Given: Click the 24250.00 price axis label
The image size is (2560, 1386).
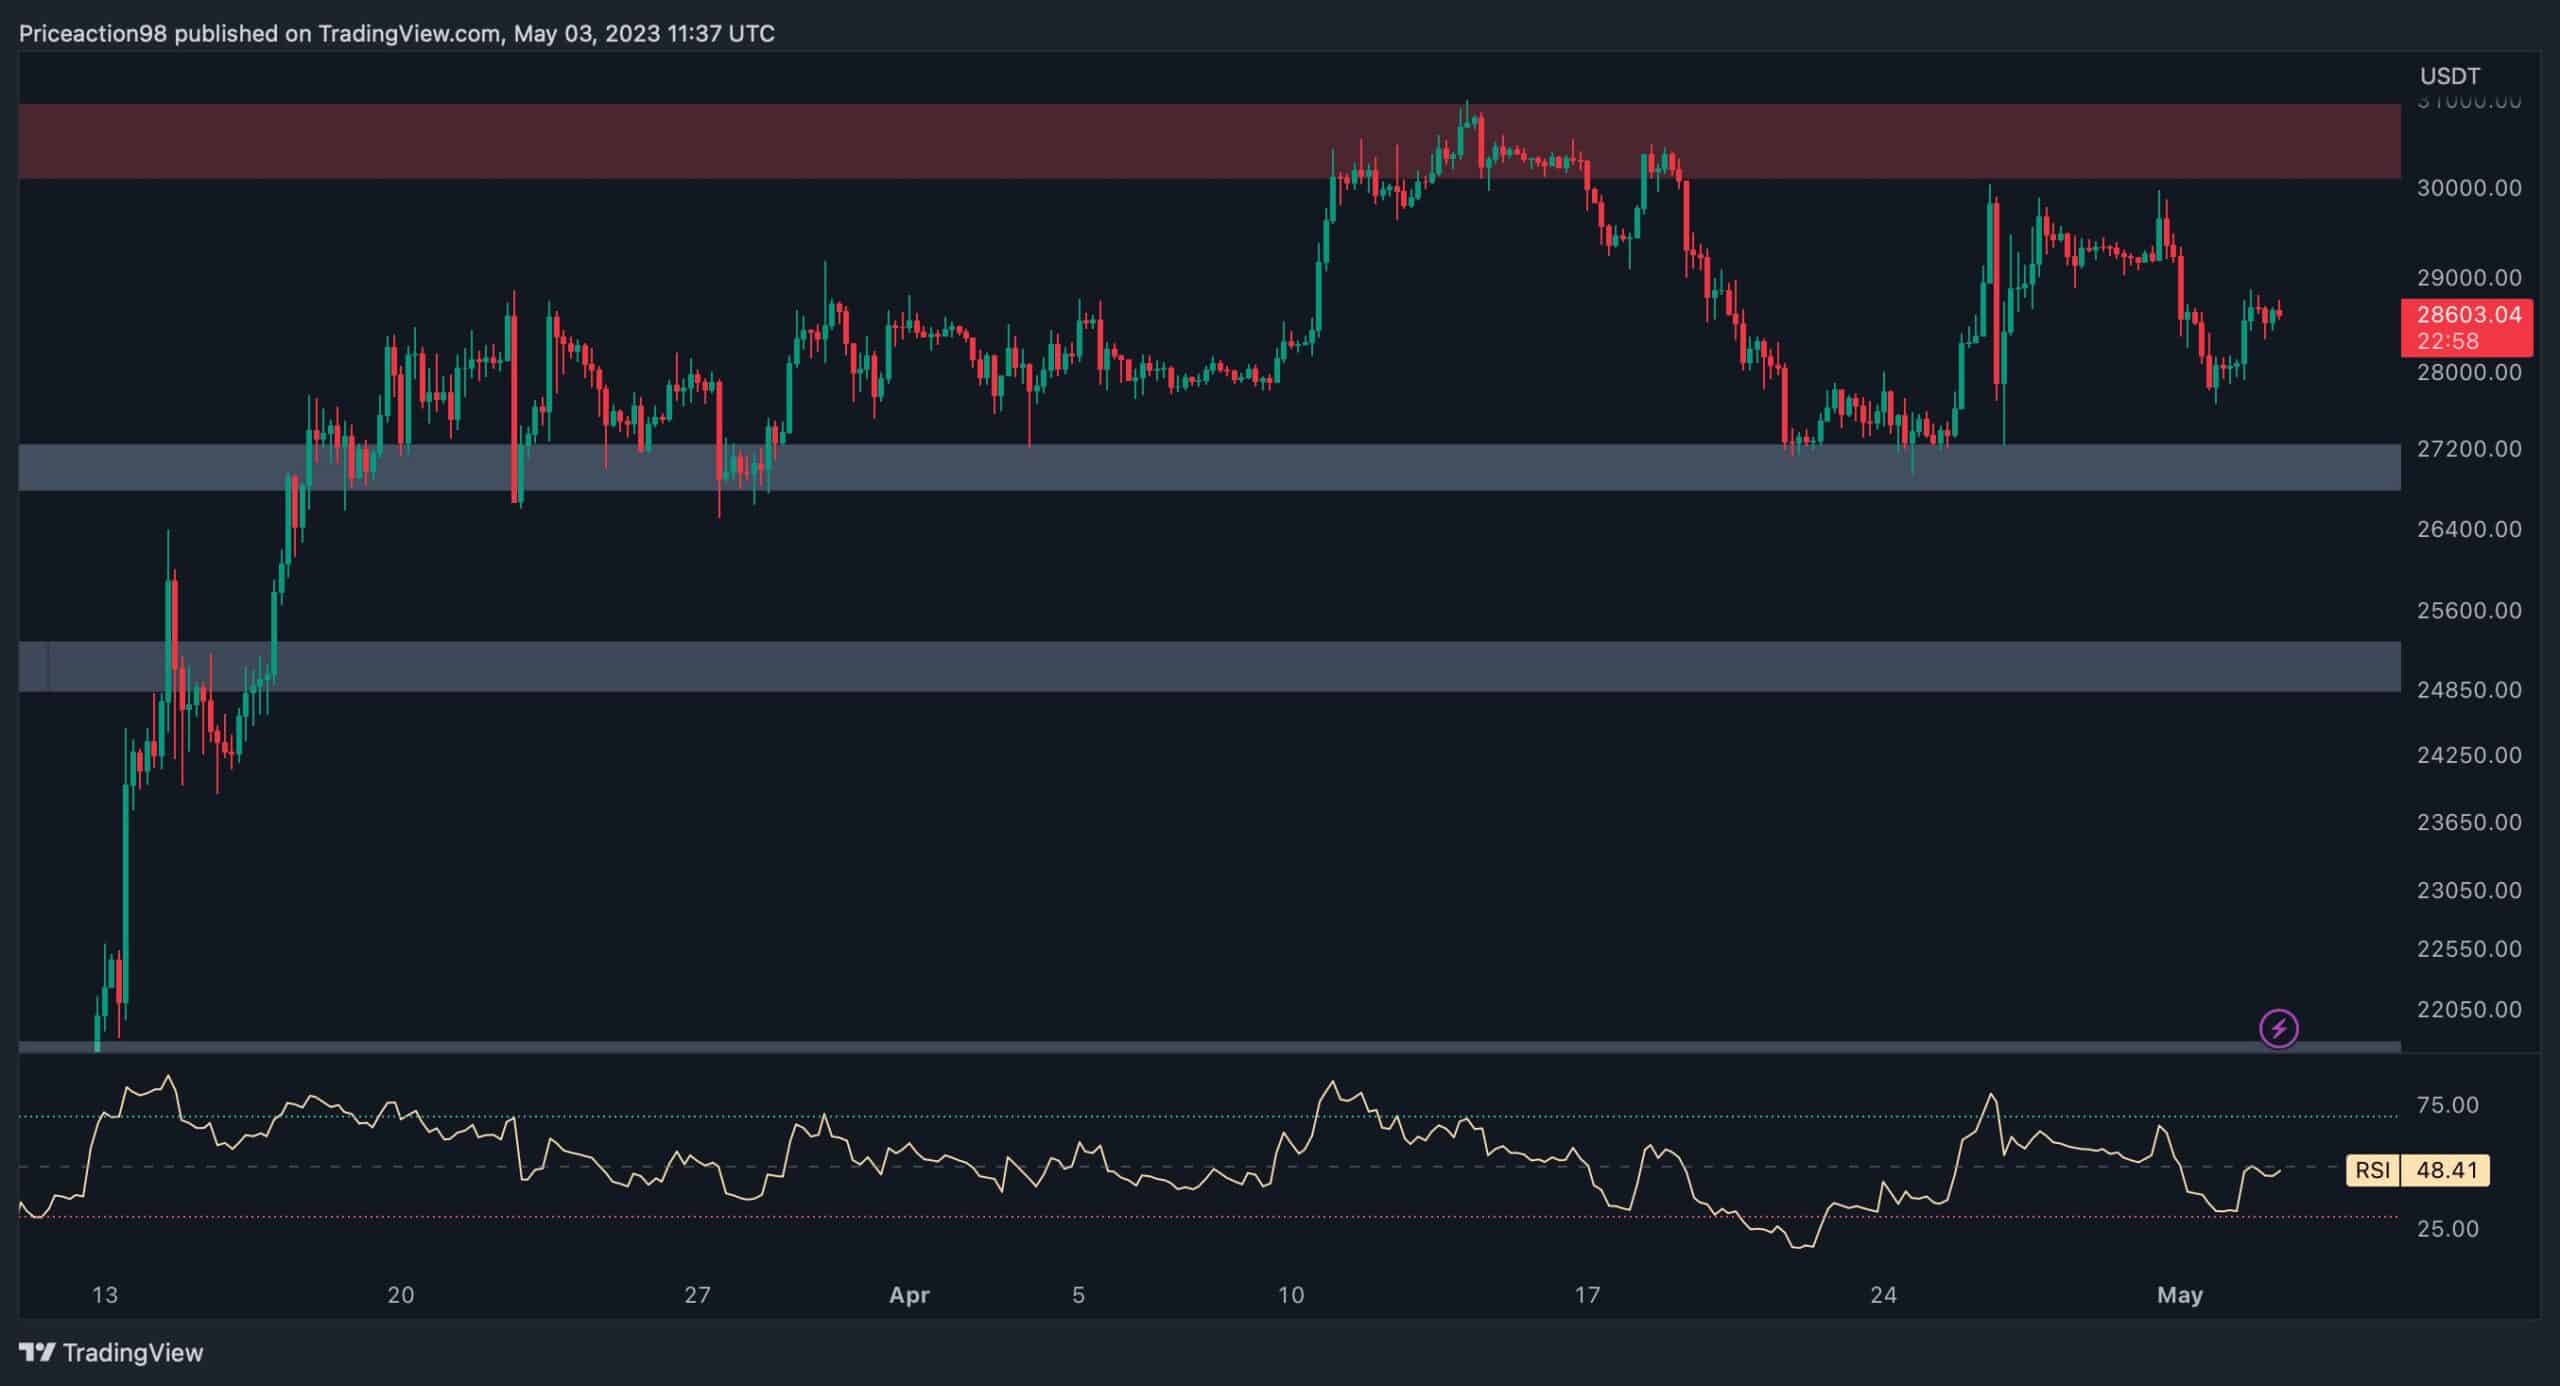Looking at the screenshot, I should (x=2469, y=755).
